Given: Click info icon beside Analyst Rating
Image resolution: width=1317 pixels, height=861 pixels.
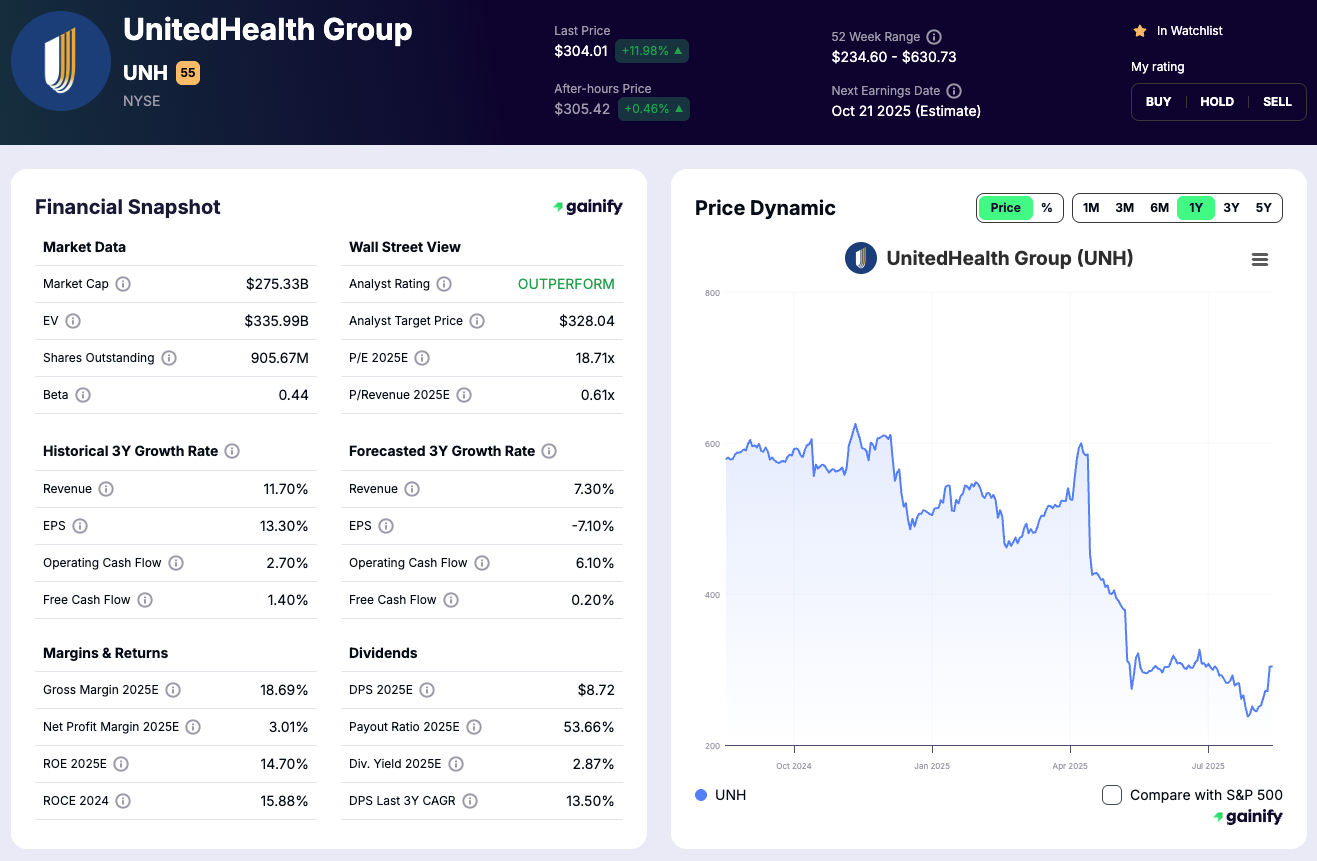Looking at the screenshot, I should tap(444, 284).
